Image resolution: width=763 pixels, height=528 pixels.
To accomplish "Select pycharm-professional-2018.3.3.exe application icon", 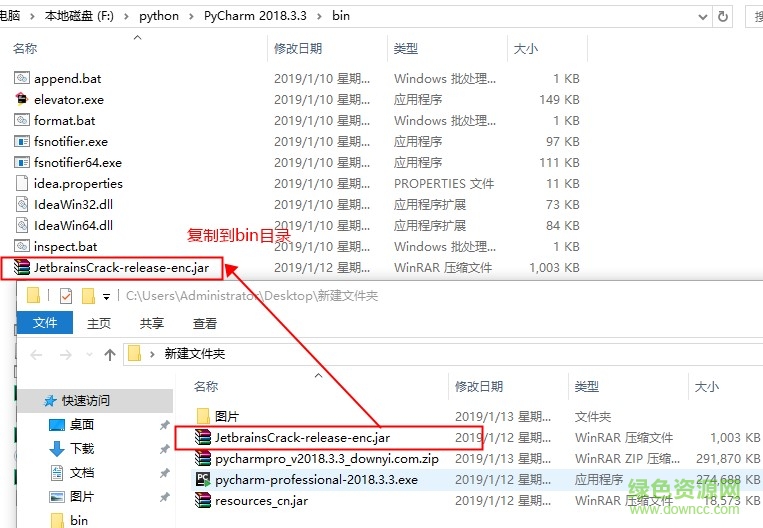I will pyautogui.click(x=203, y=479).
